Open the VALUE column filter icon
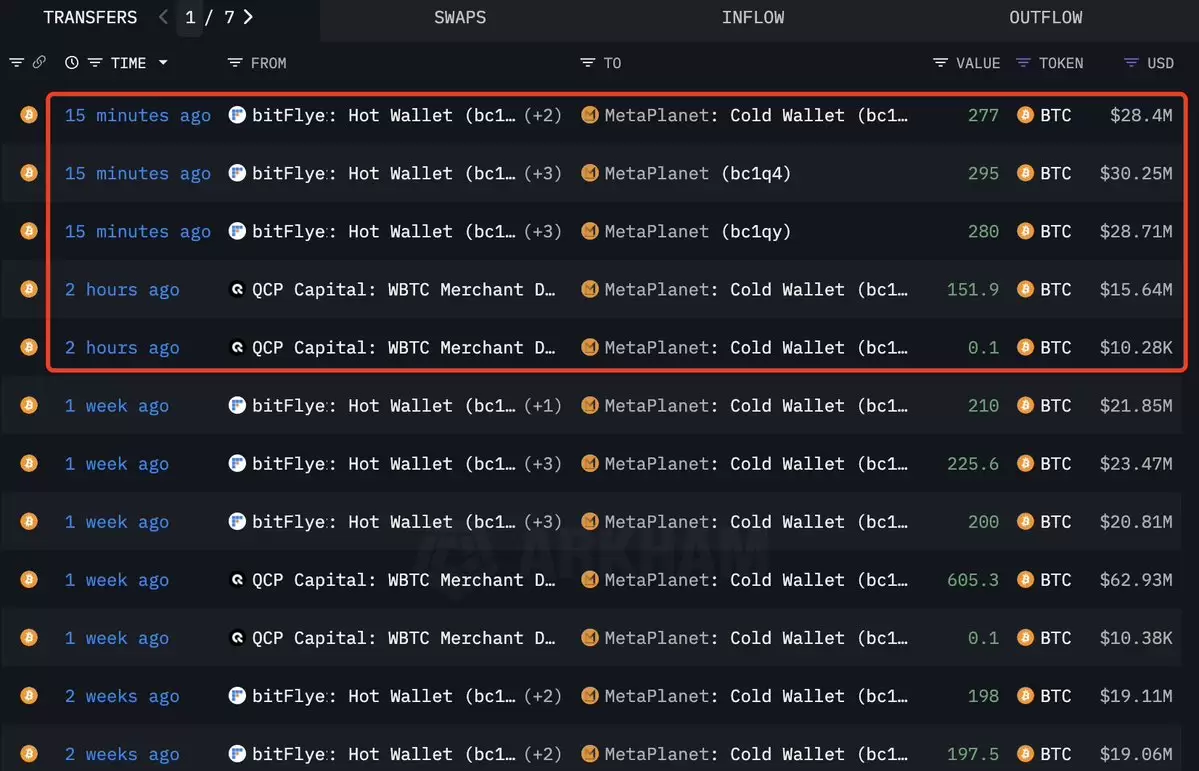 click(941, 63)
